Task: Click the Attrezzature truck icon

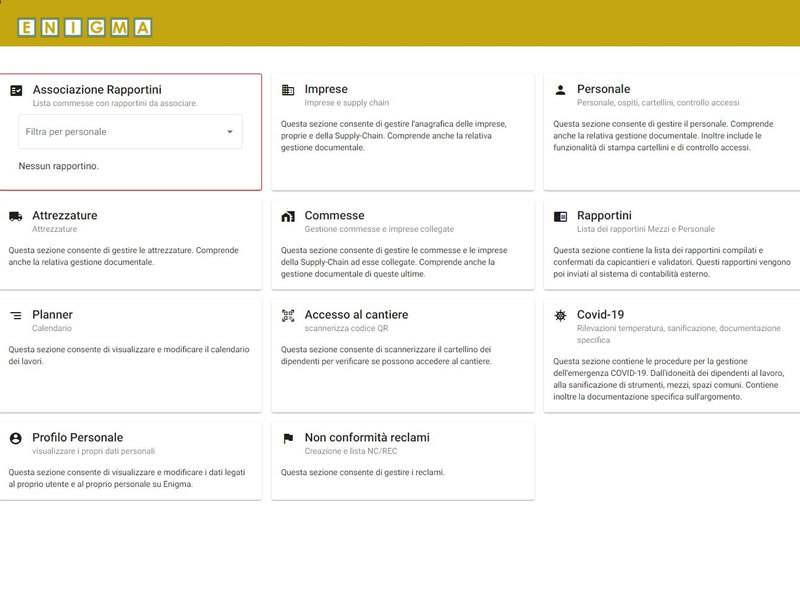Action: pyautogui.click(x=16, y=216)
